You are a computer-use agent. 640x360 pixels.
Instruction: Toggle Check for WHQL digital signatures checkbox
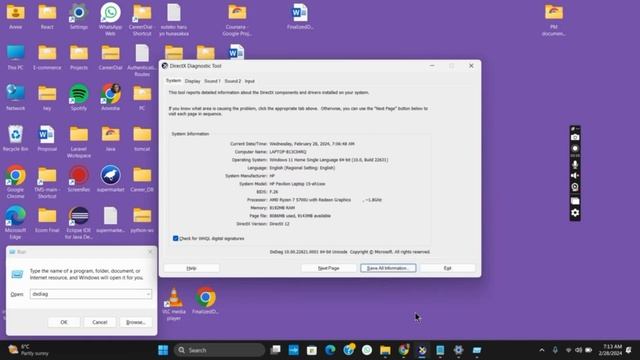coord(176,238)
